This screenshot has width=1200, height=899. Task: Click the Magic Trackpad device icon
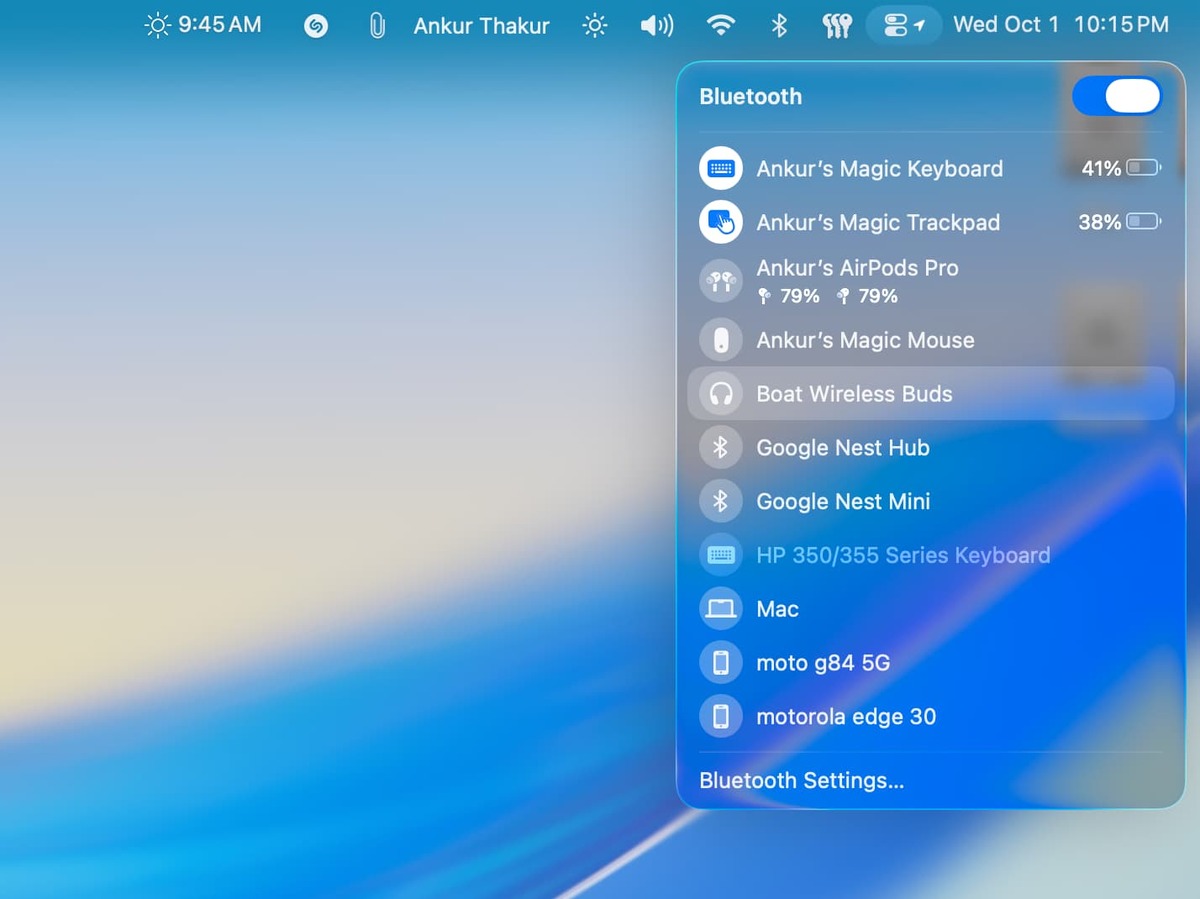720,222
